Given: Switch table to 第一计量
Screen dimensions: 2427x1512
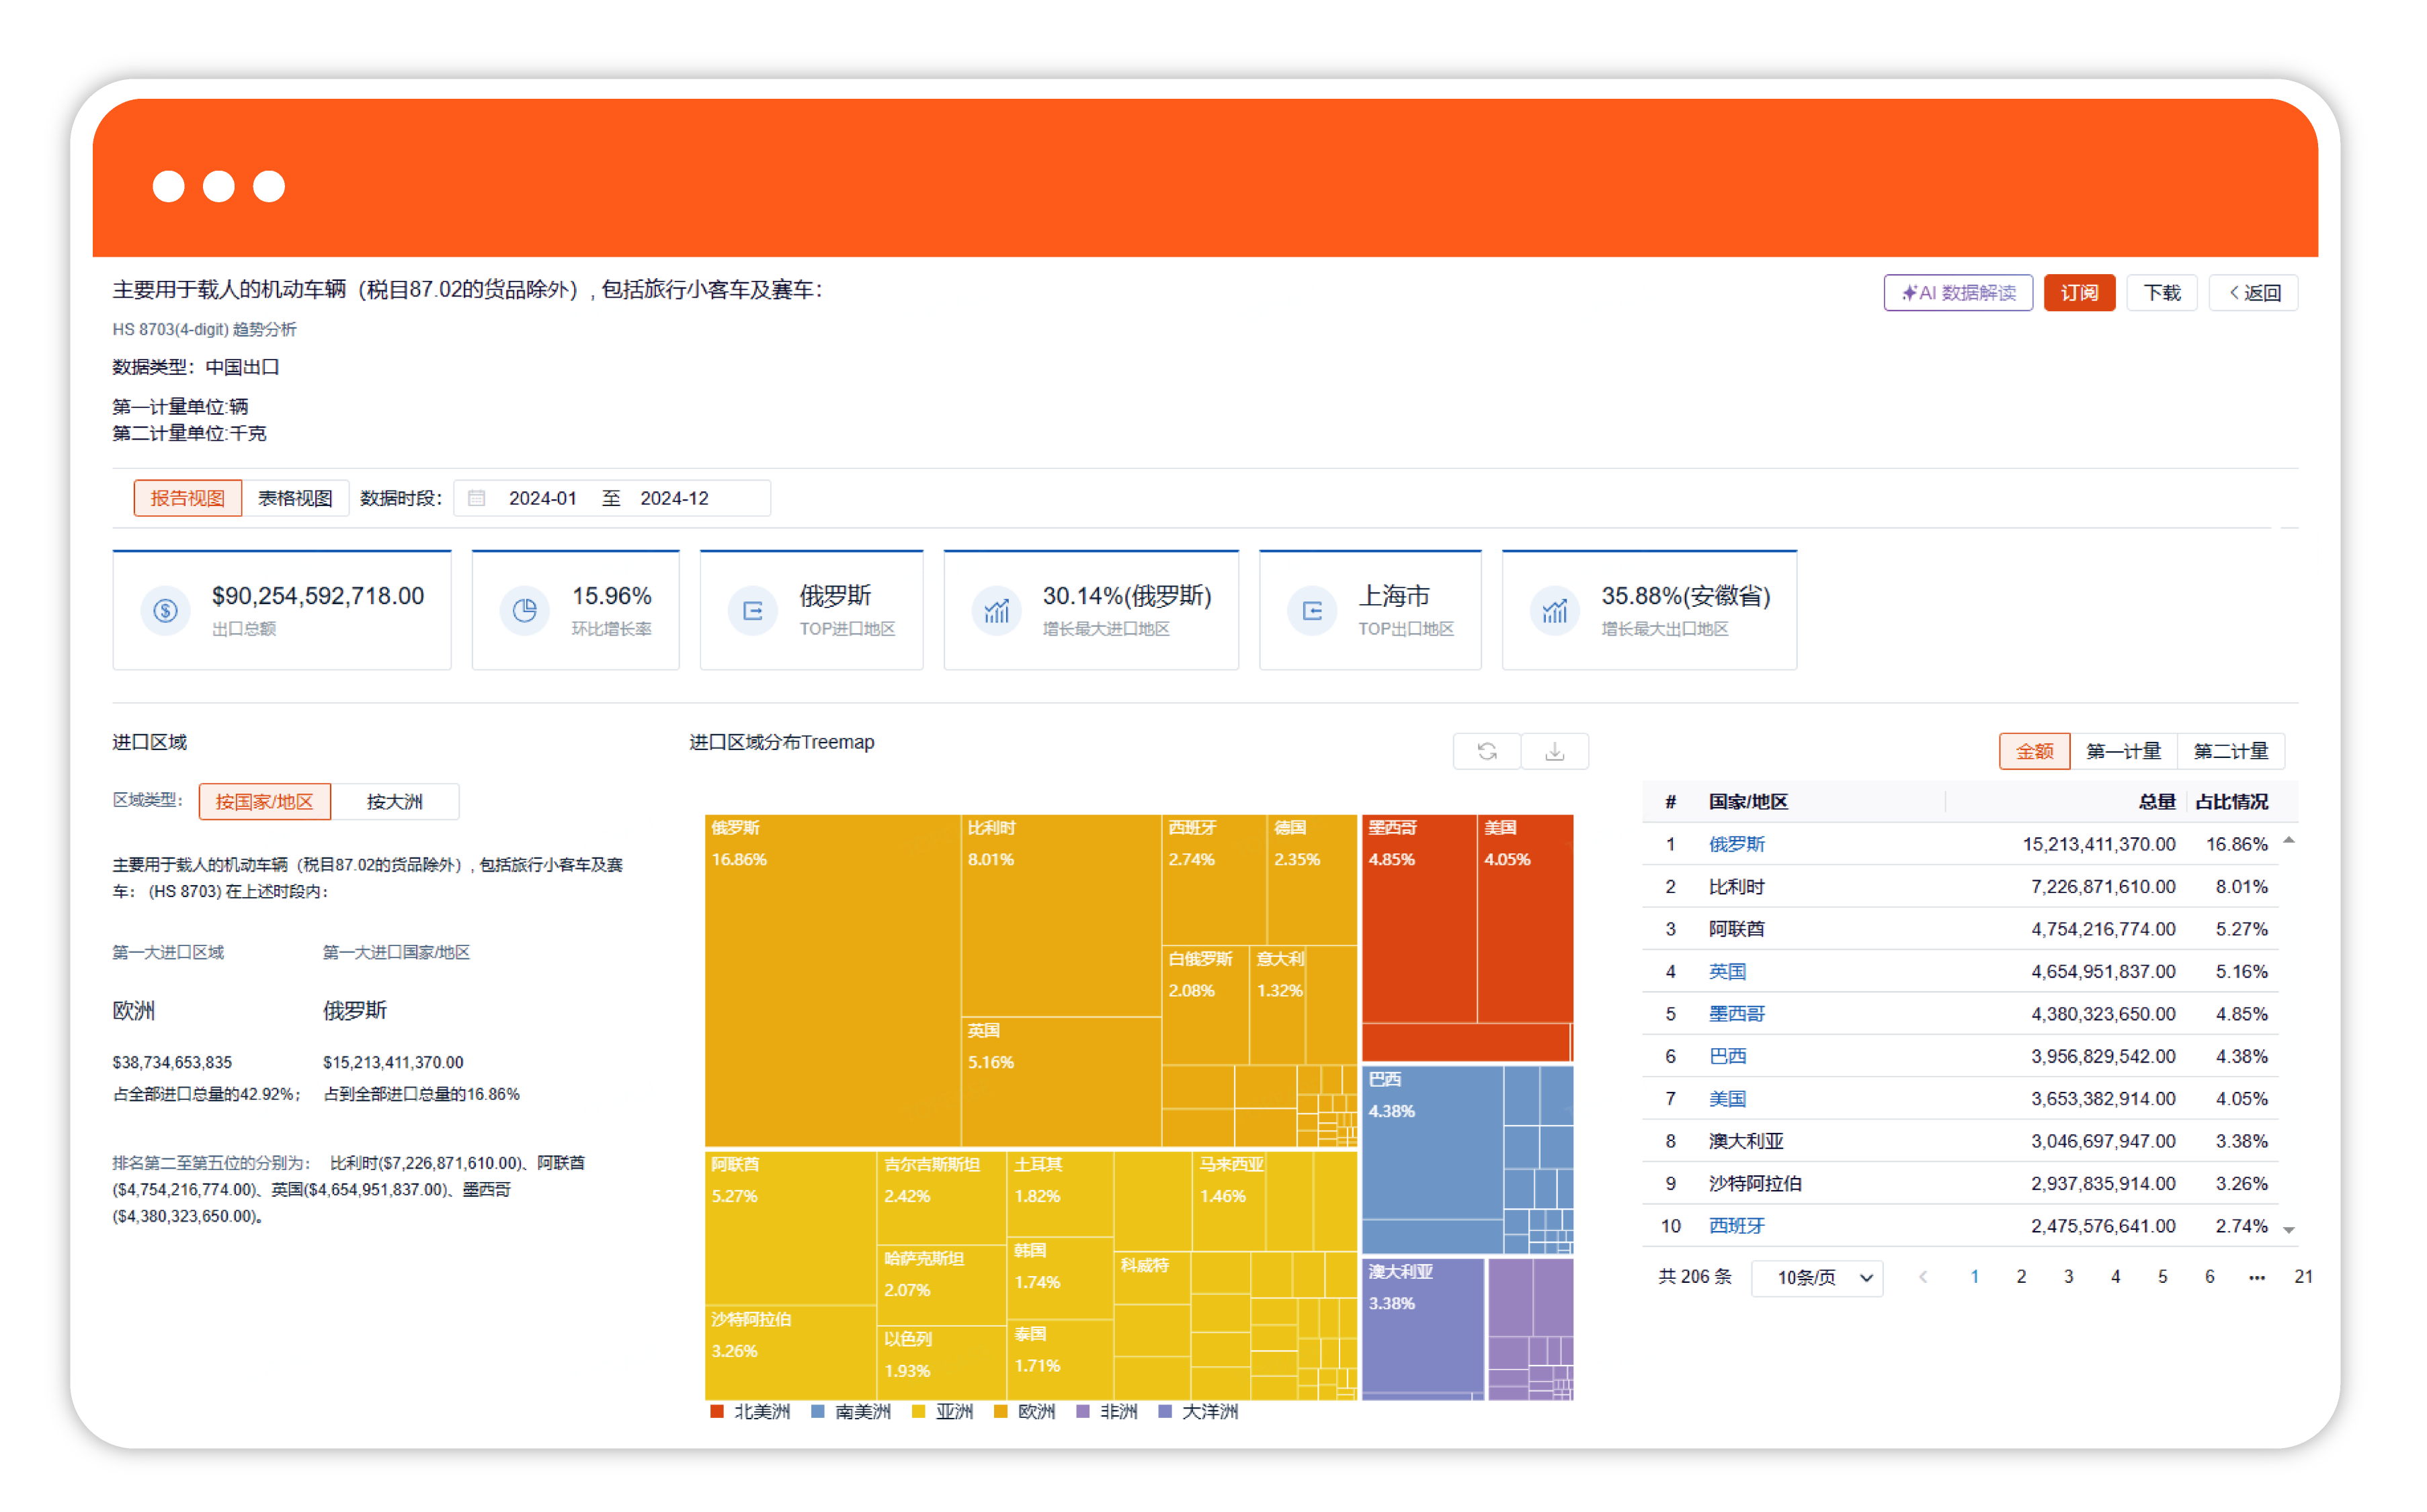Looking at the screenshot, I should coord(2123,751).
